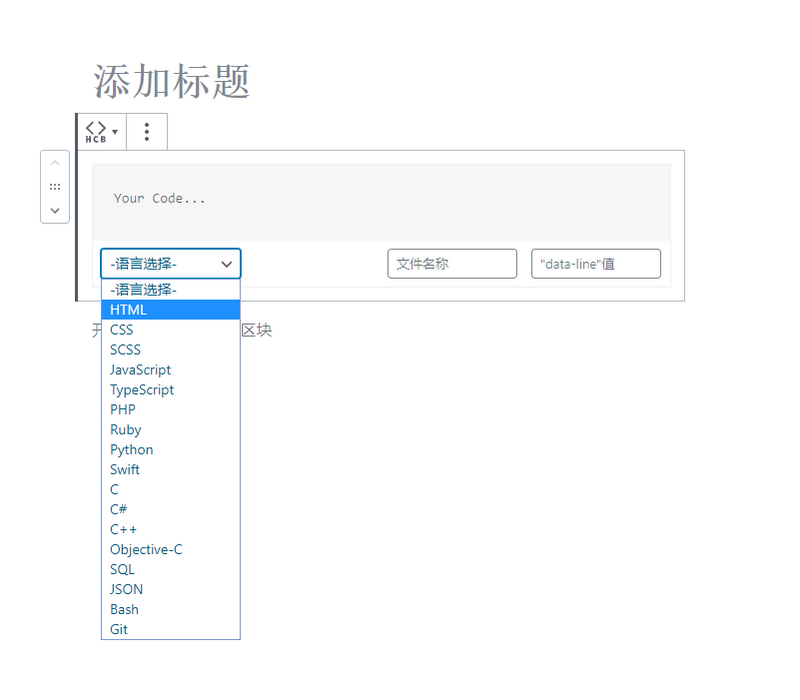Select Objective-C language option
The width and height of the screenshot is (800, 700).
(171, 549)
